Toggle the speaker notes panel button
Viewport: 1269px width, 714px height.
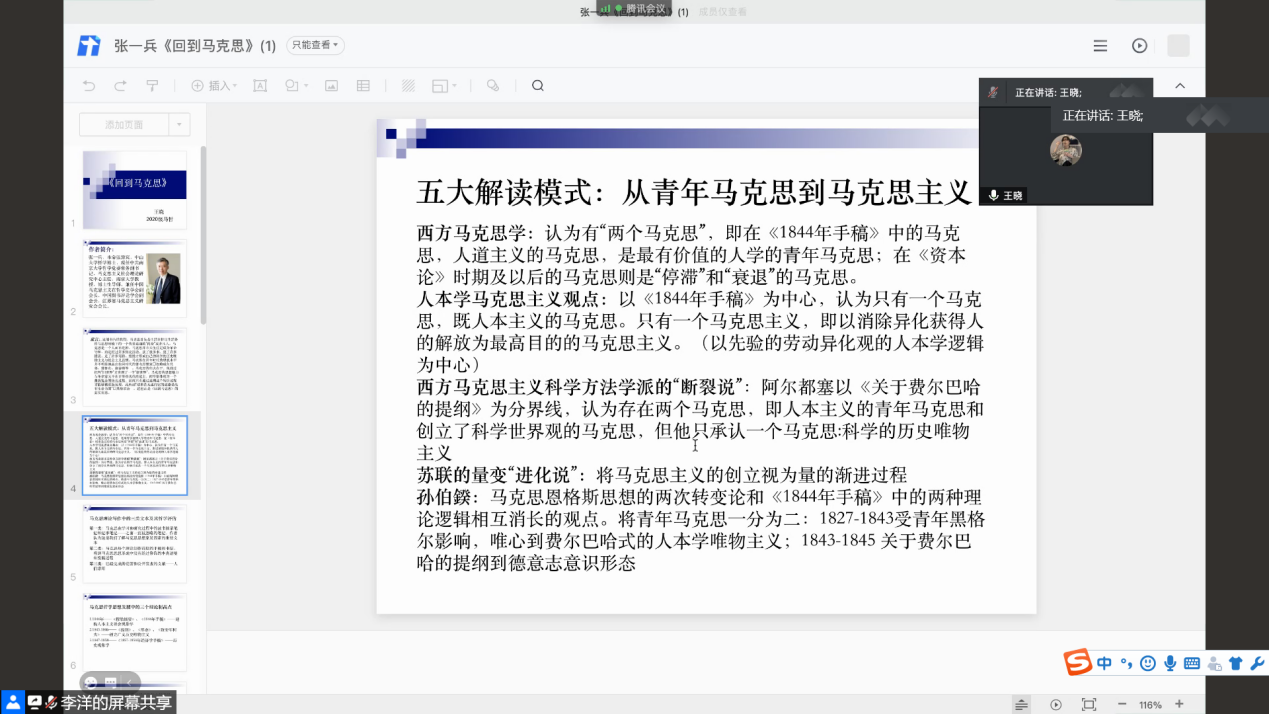coord(1021,704)
